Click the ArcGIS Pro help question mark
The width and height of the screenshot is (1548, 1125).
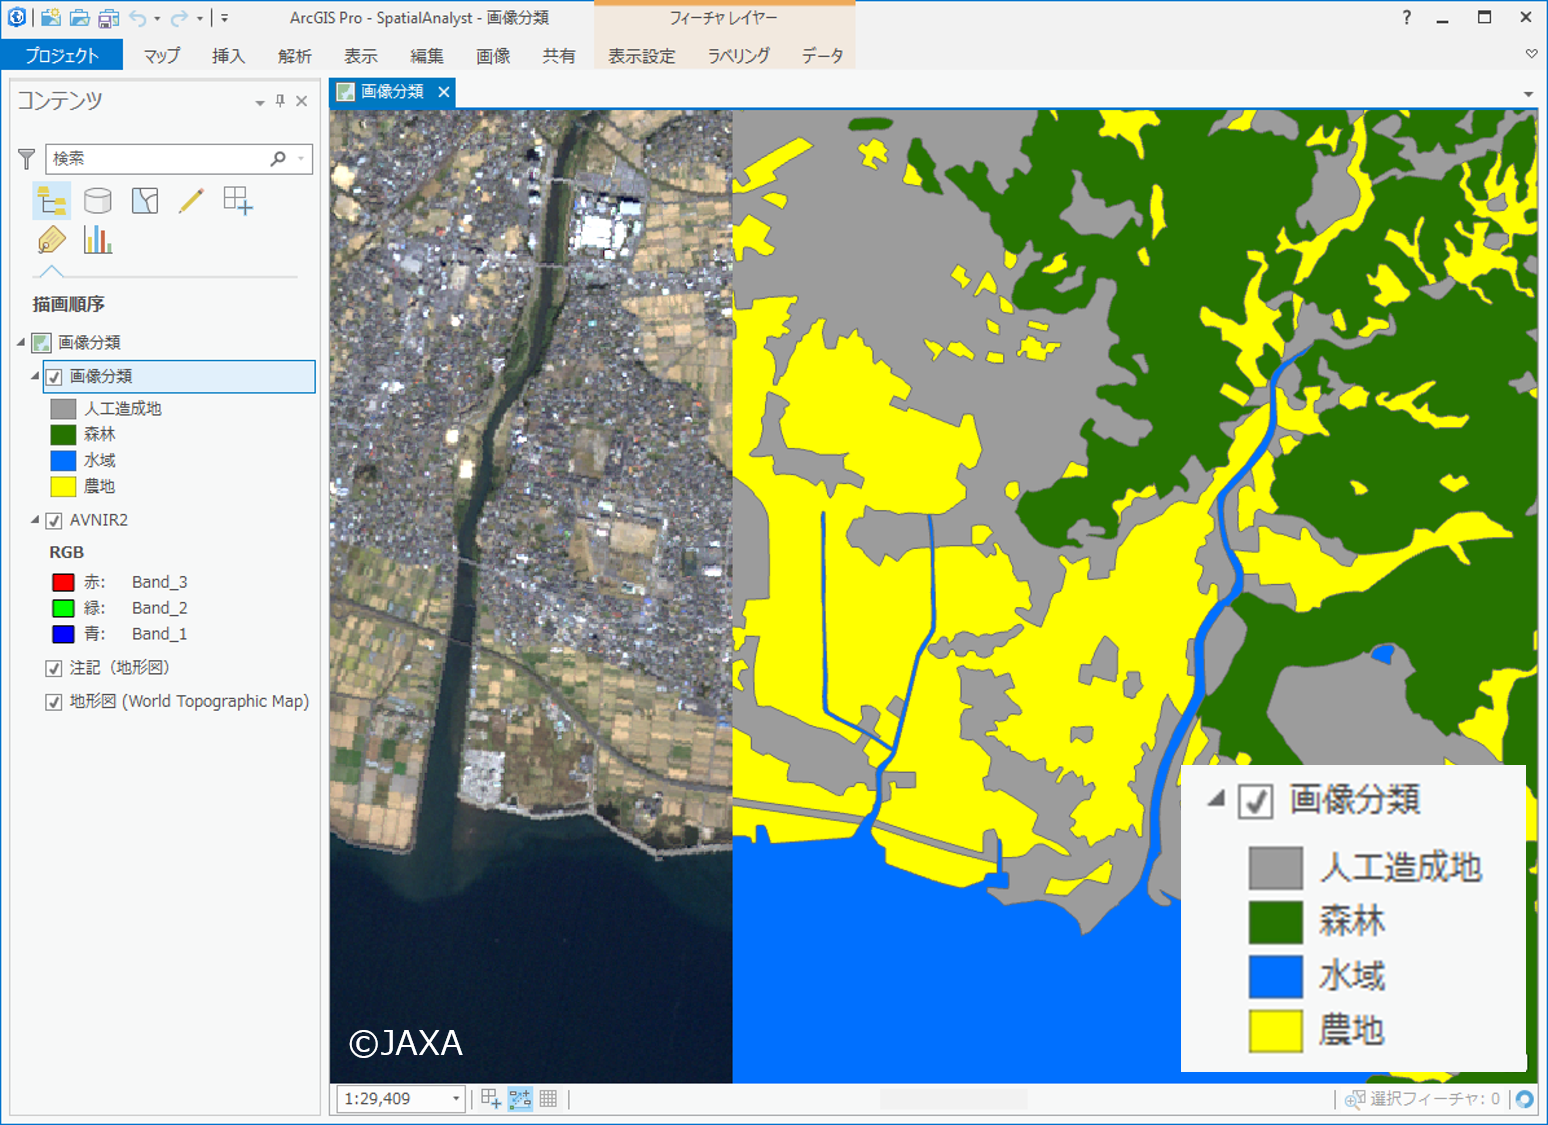click(1406, 17)
